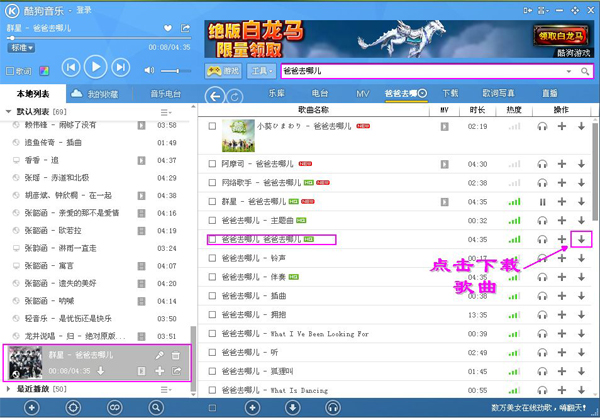Click the add circle icon on the bottom left bar
Screen dimensions: 600x418
[31, 408]
